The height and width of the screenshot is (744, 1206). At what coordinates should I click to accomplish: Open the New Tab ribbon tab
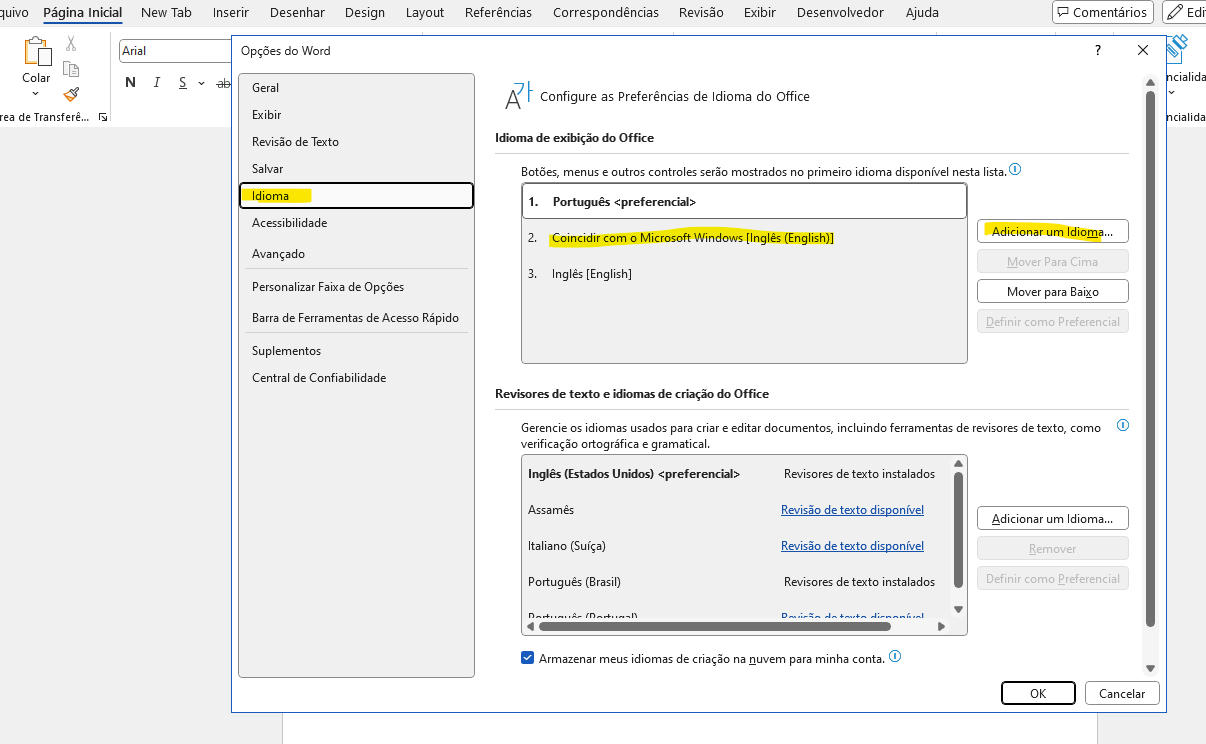(168, 13)
